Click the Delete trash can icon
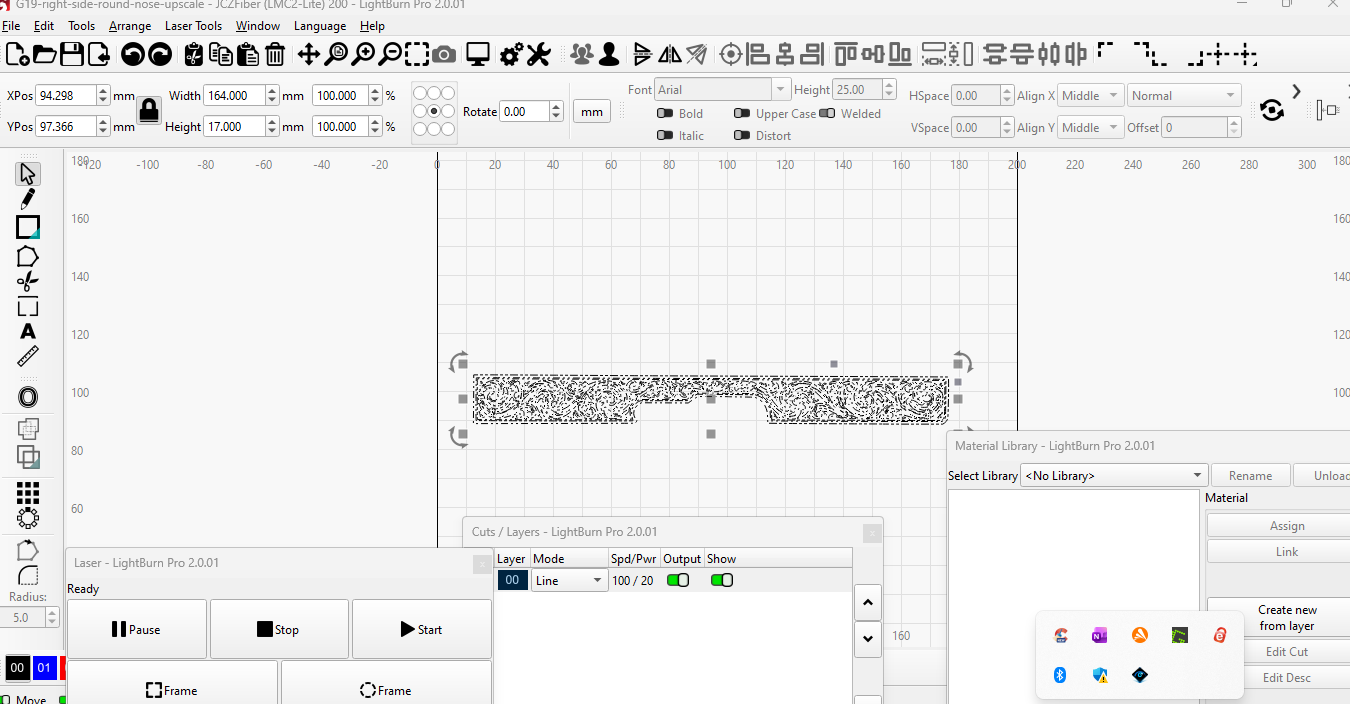The height and width of the screenshot is (704, 1350). tap(275, 55)
